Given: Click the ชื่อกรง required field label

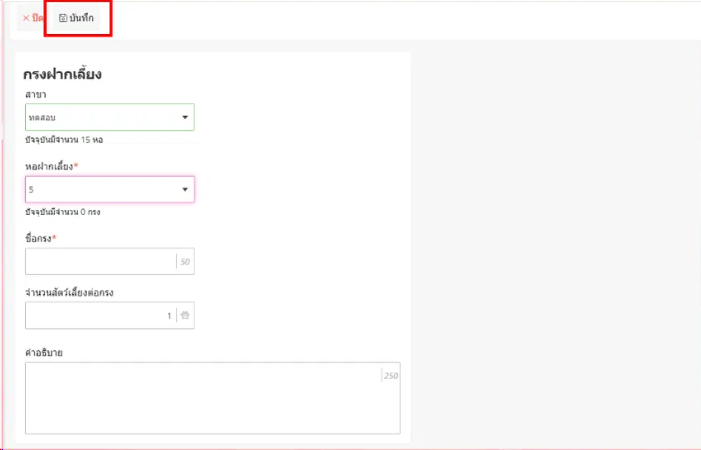Looking at the screenshot, I should point(47,238).
